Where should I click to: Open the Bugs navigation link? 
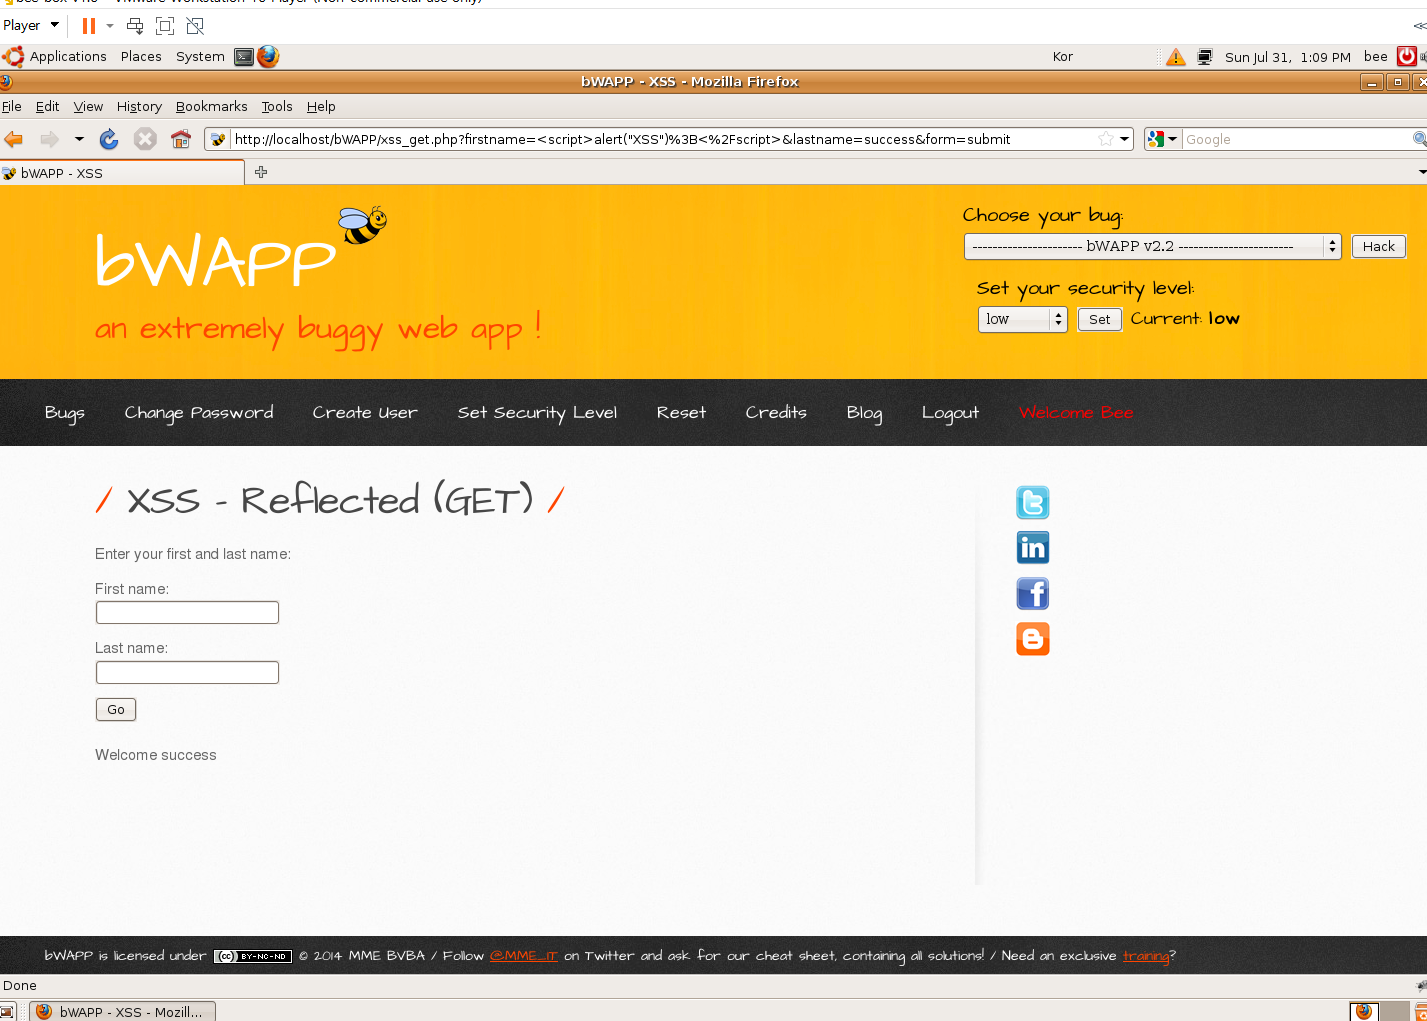tap(65, 413)
